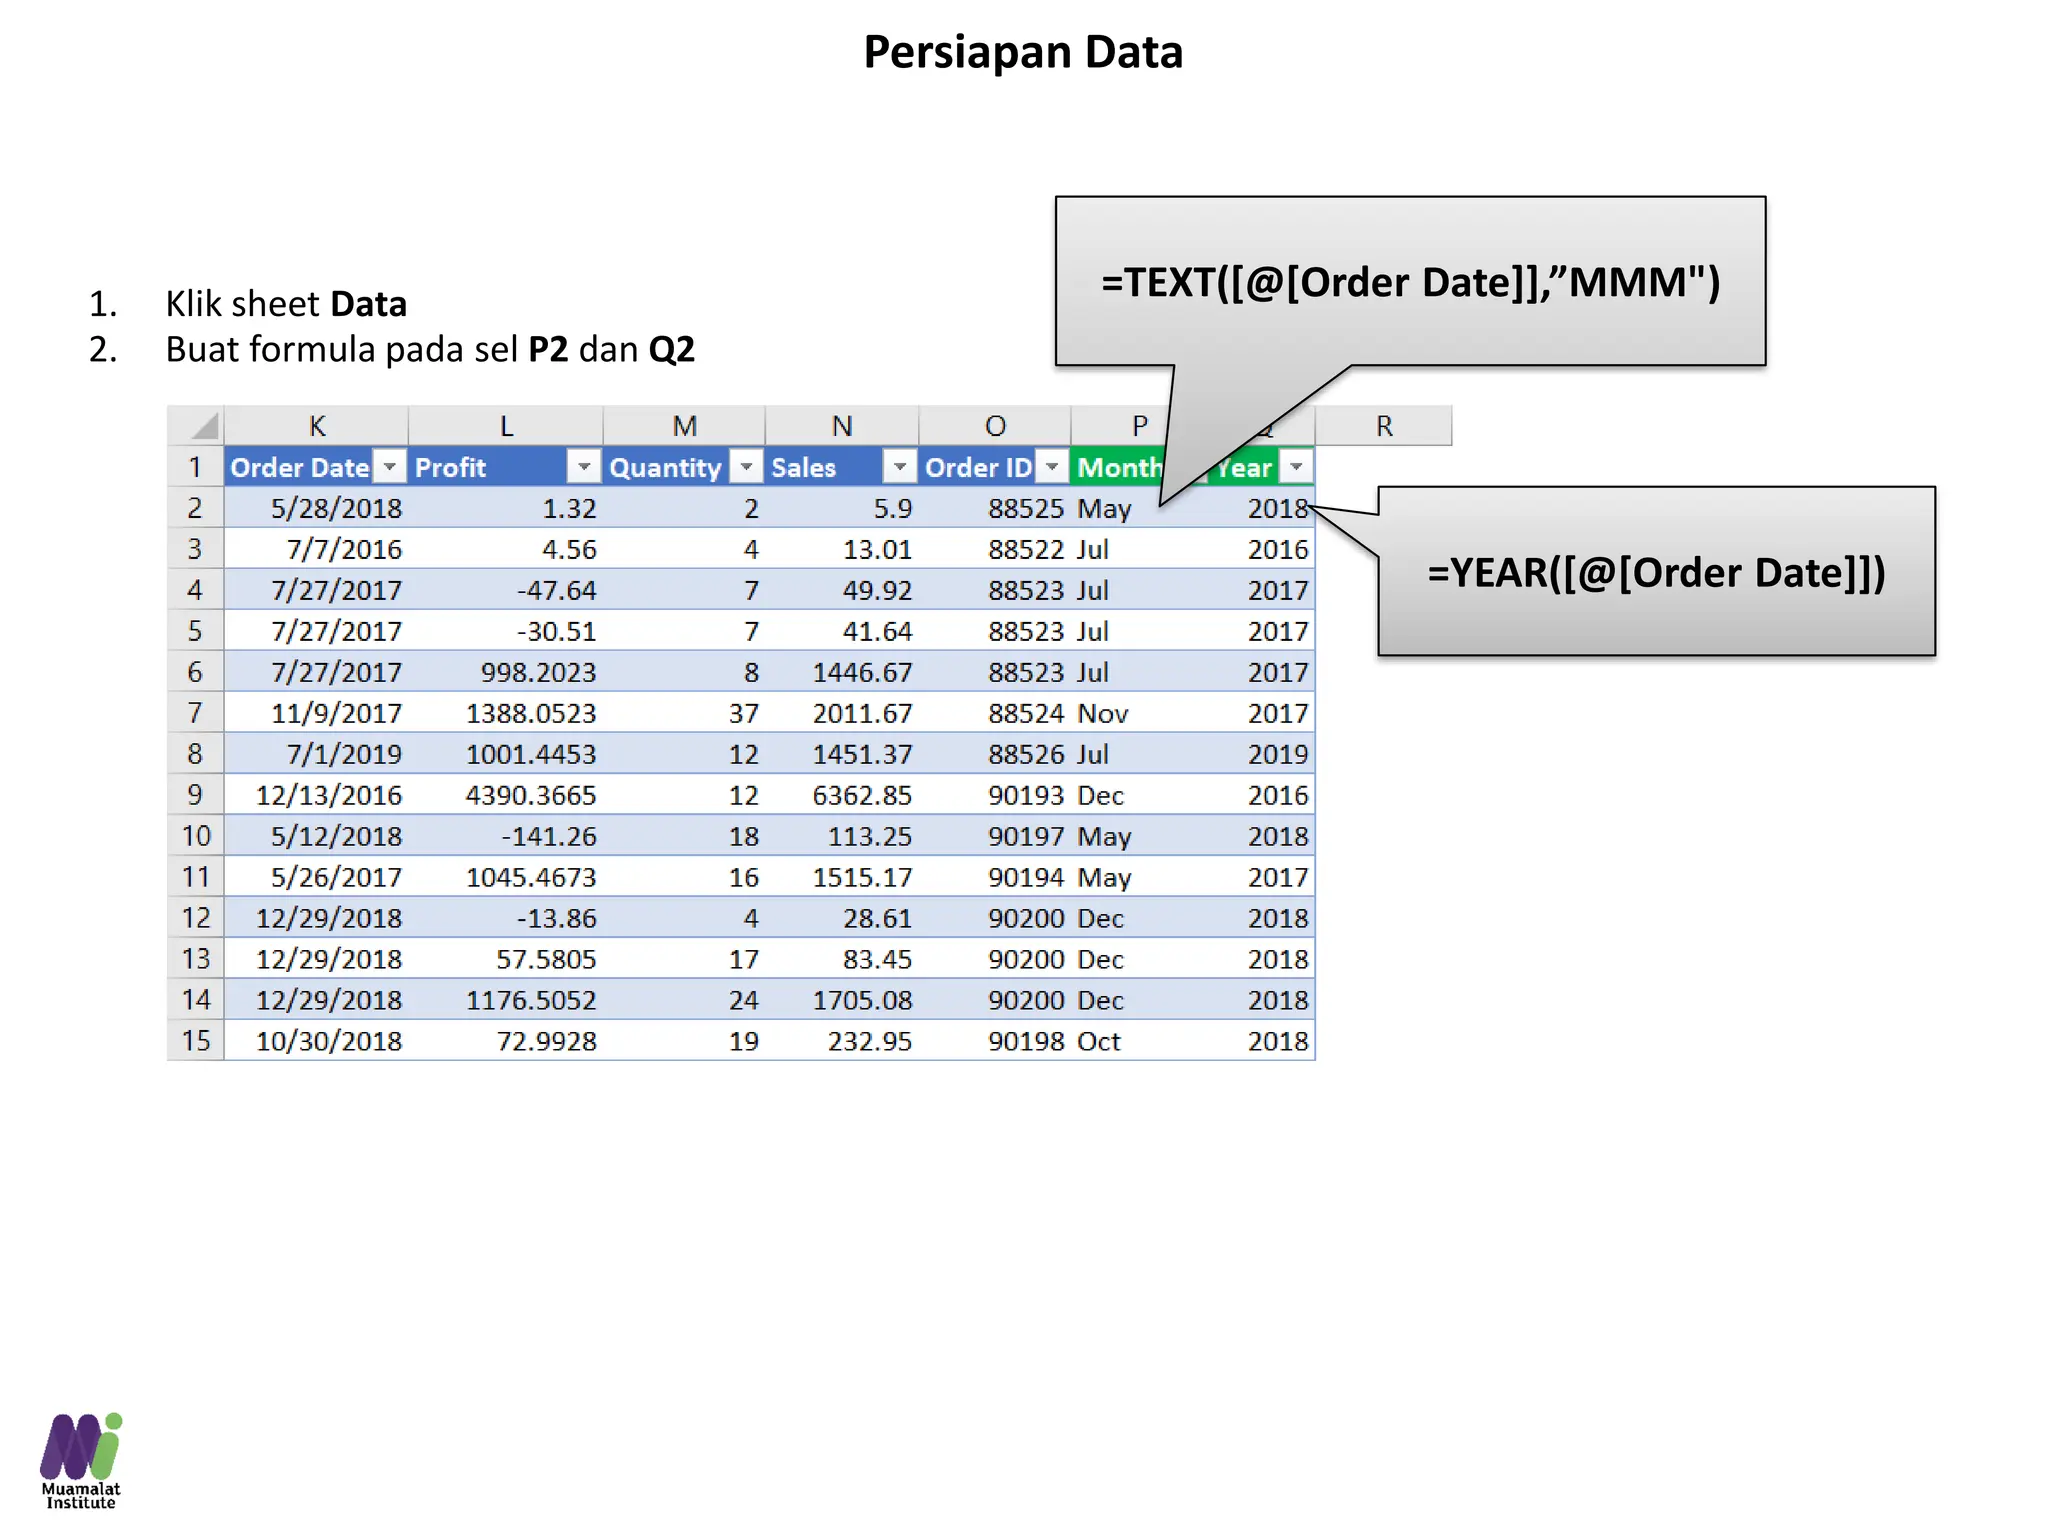Screen dimensions: 2048x1536
Task: Select Order ID cell 88524
Action: pos(995,713)
